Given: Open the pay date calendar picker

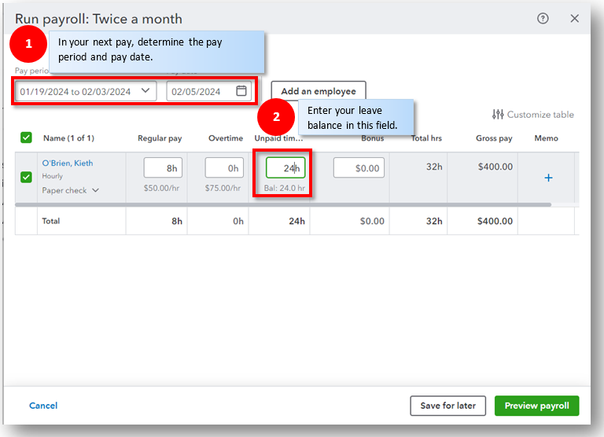Looking at the screenshot, I should click(x=241, y=91).
